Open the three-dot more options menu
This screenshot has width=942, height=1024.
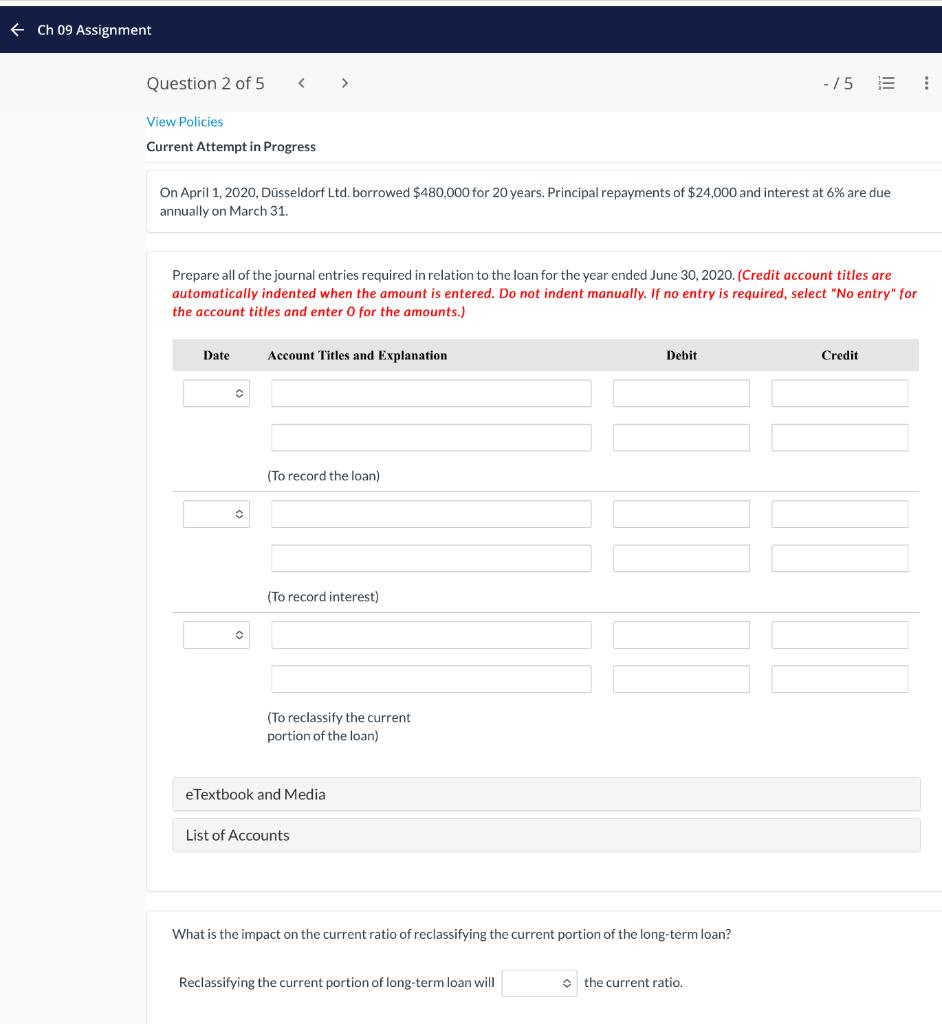[926, 83]
